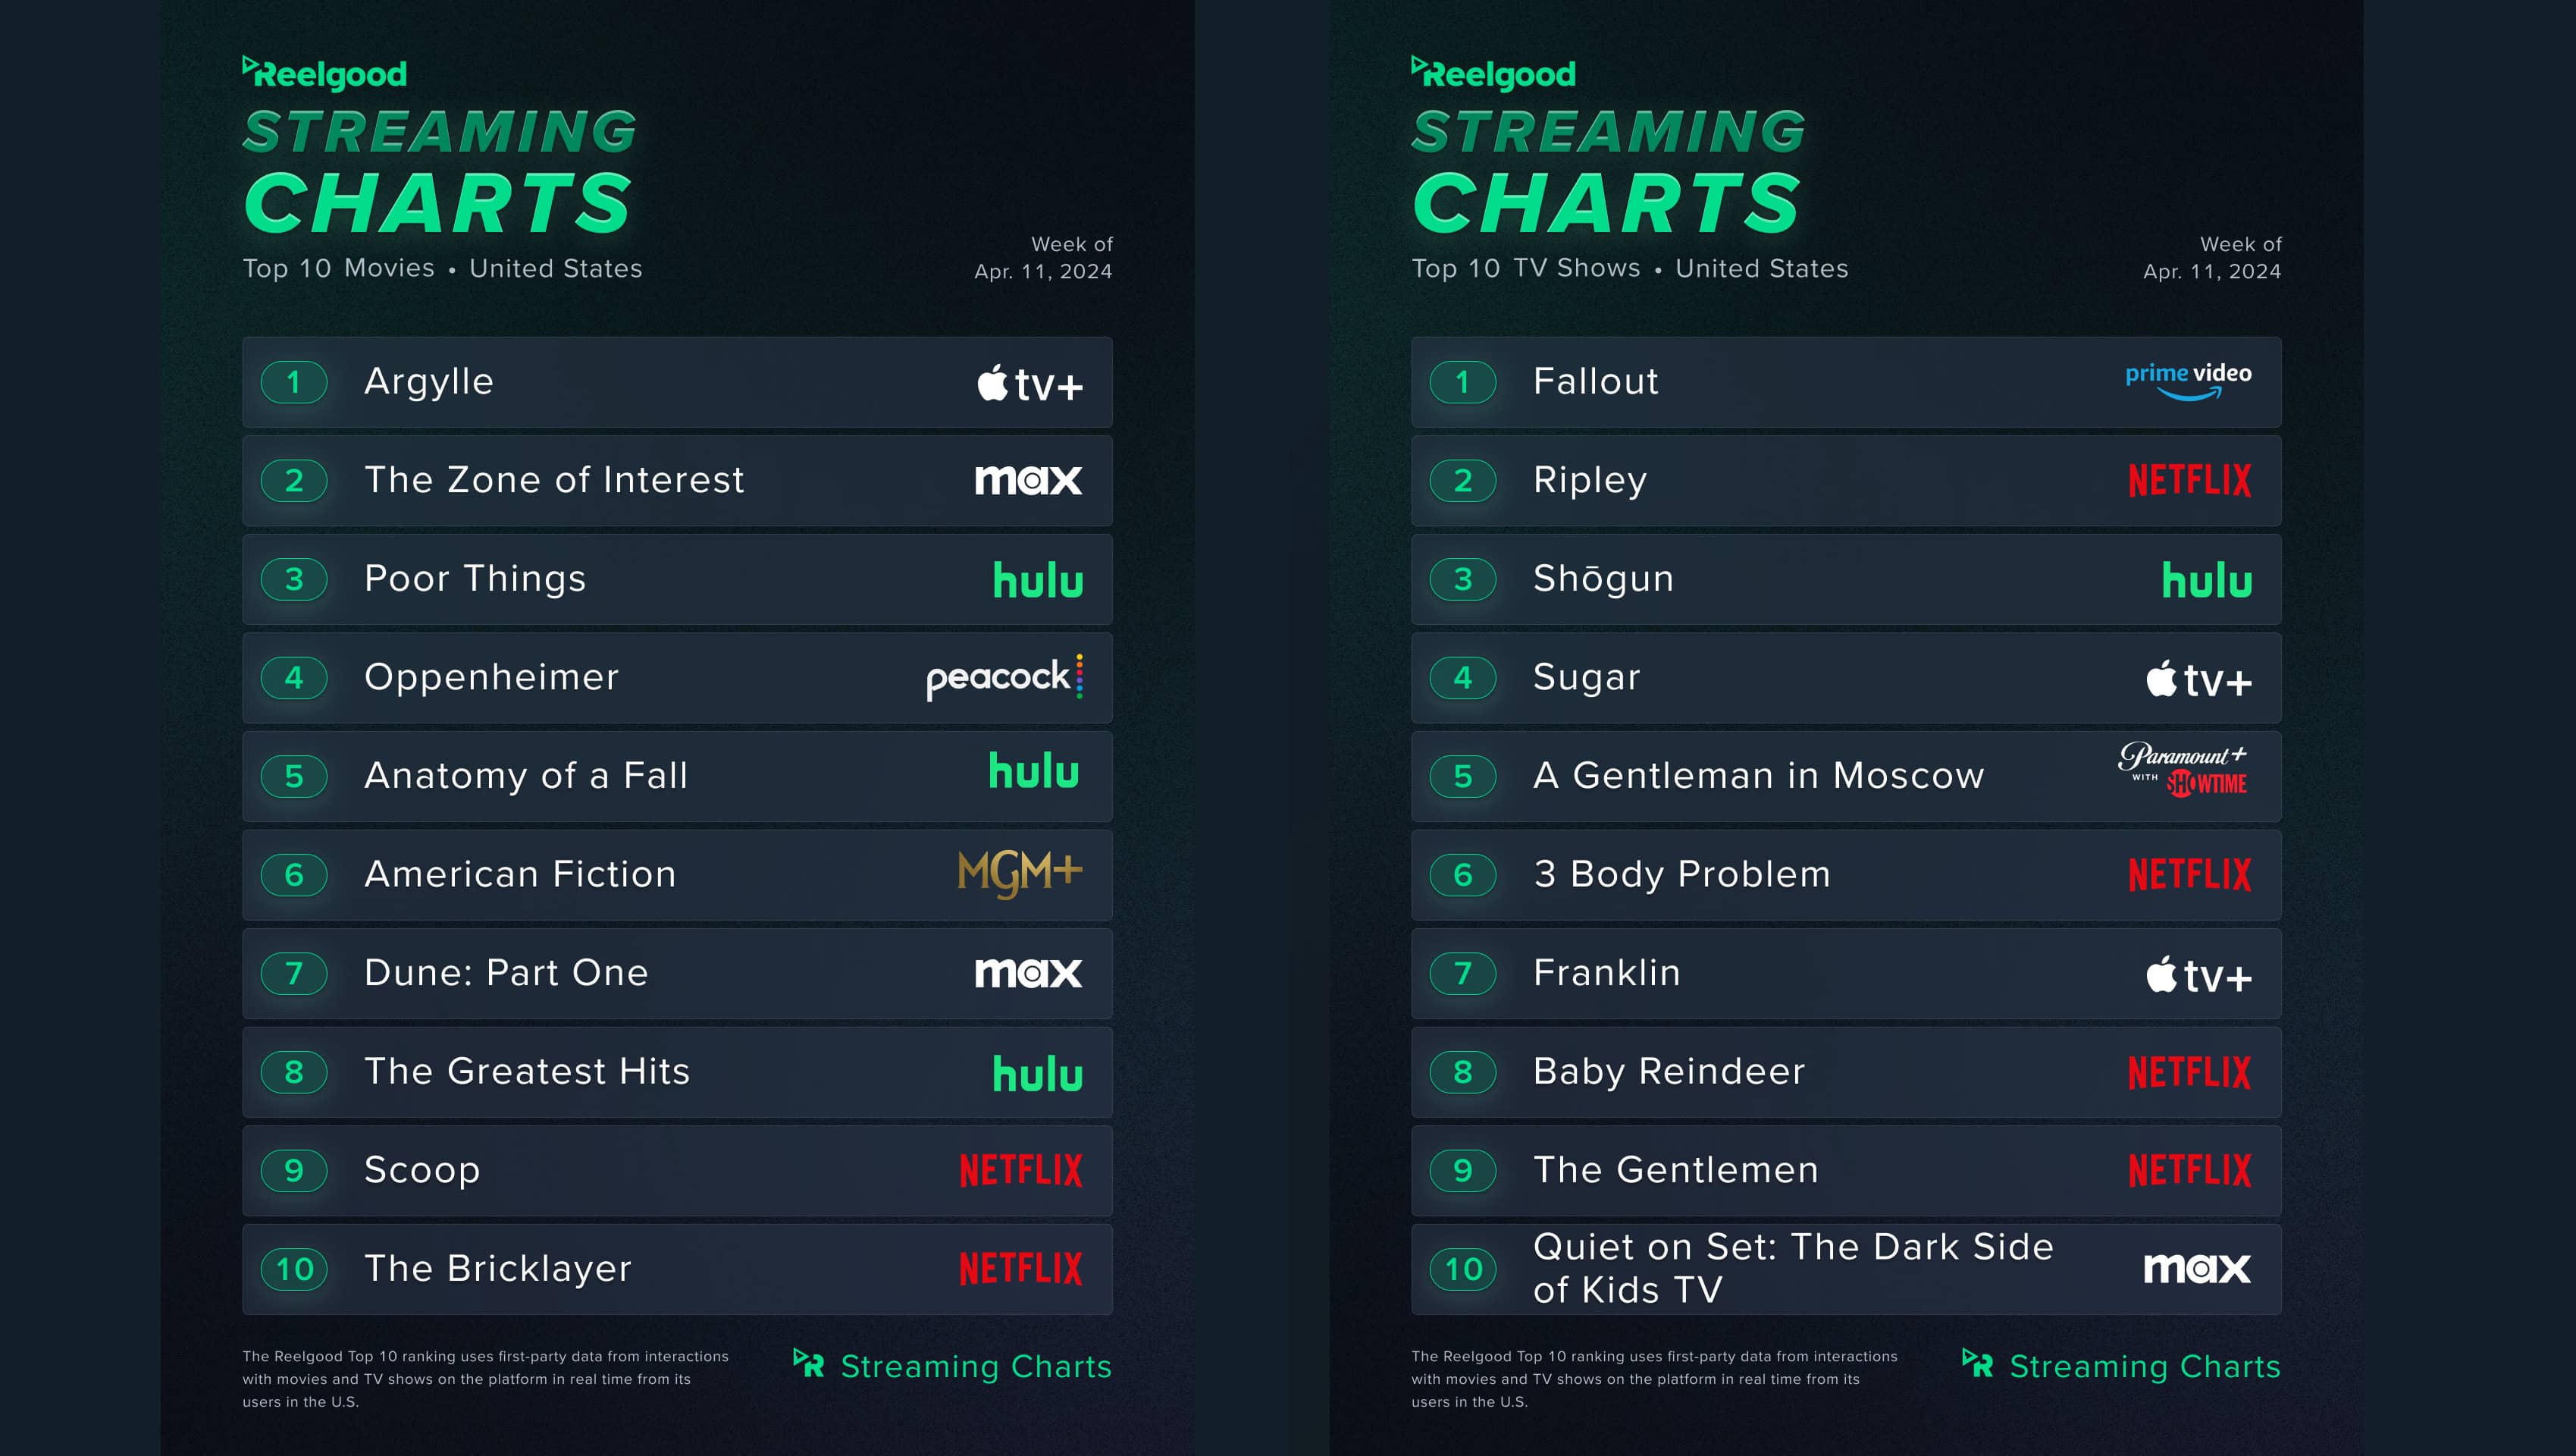Viewport: 2576px width, 1456px height.
Task: Click the Reelgood logo above the movies chart
Action: pos(325,73)
